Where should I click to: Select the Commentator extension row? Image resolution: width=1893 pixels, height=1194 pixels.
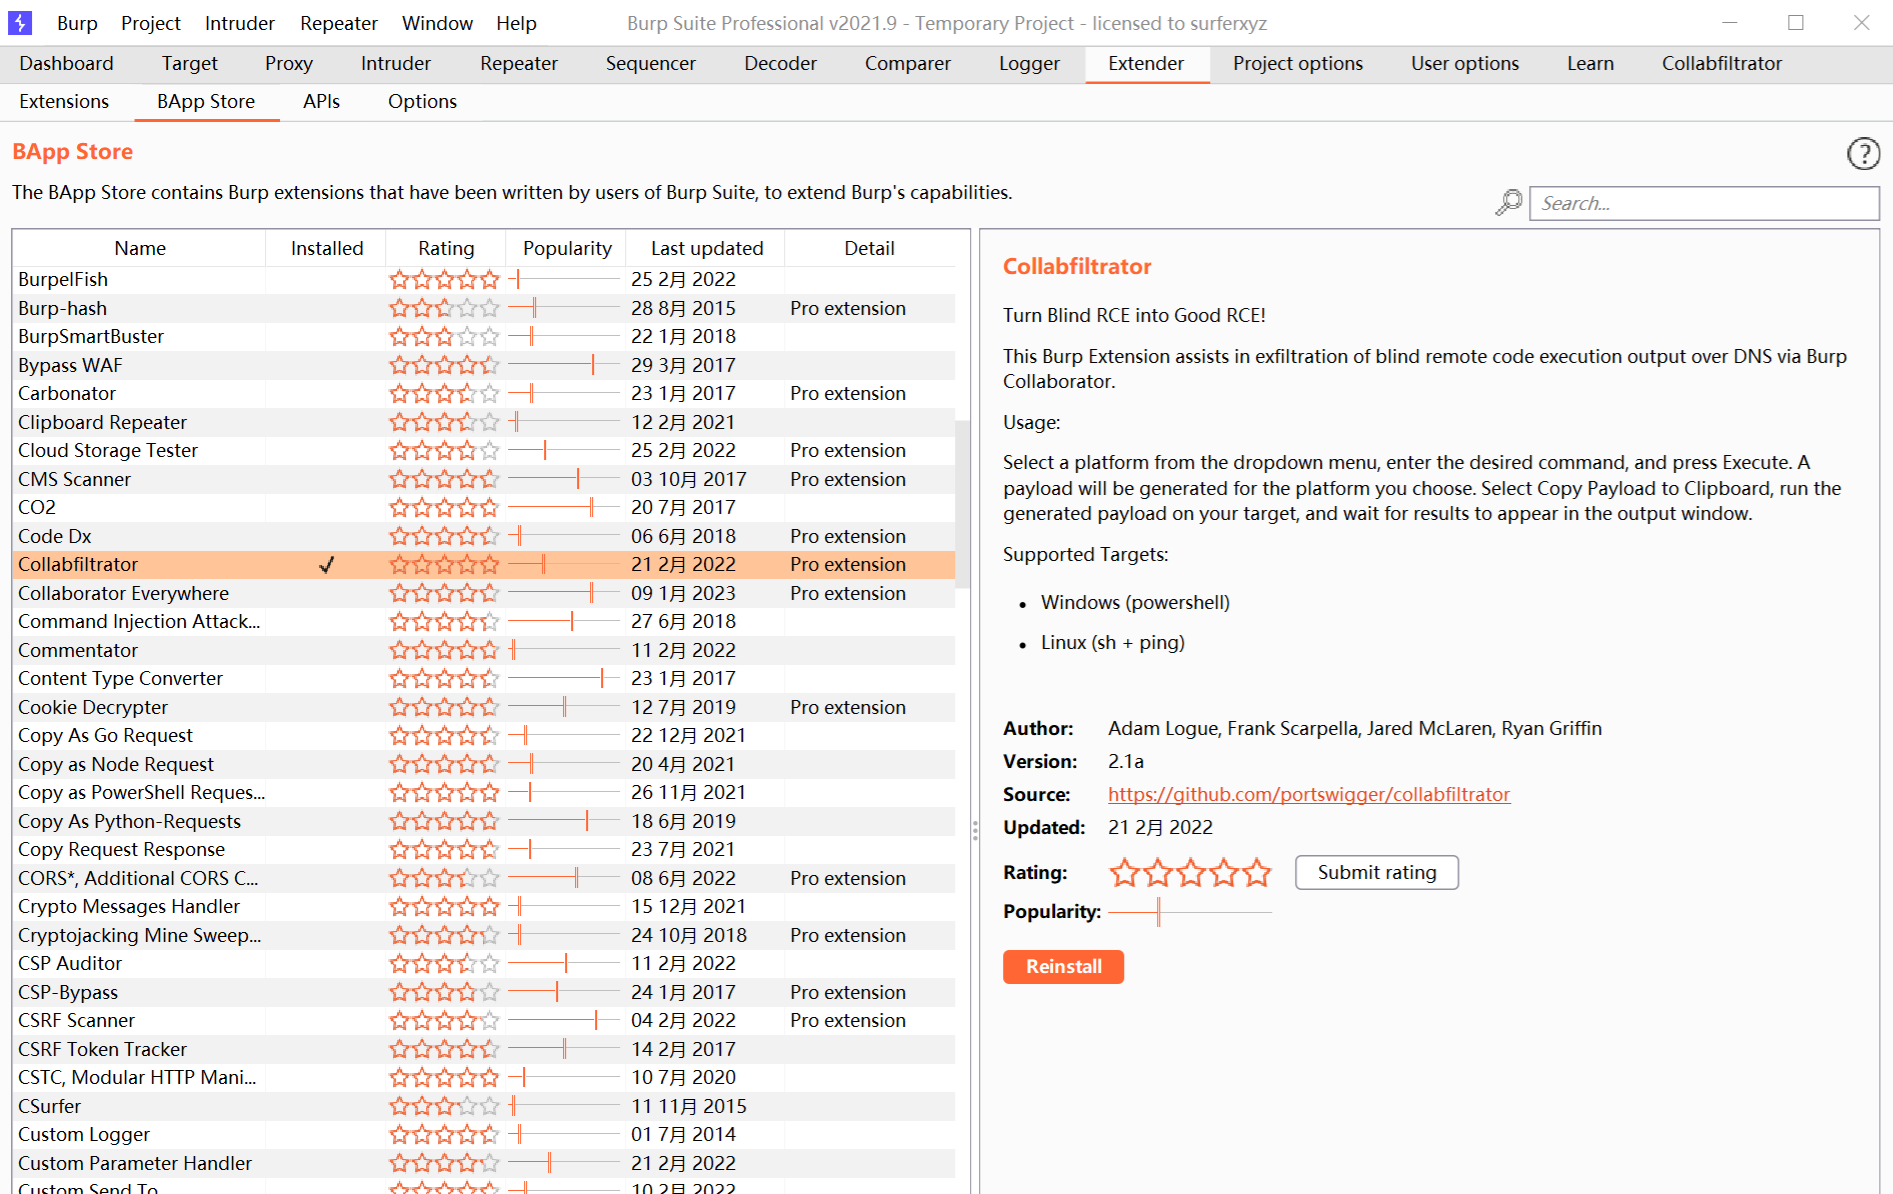click(x=484, y=650)
